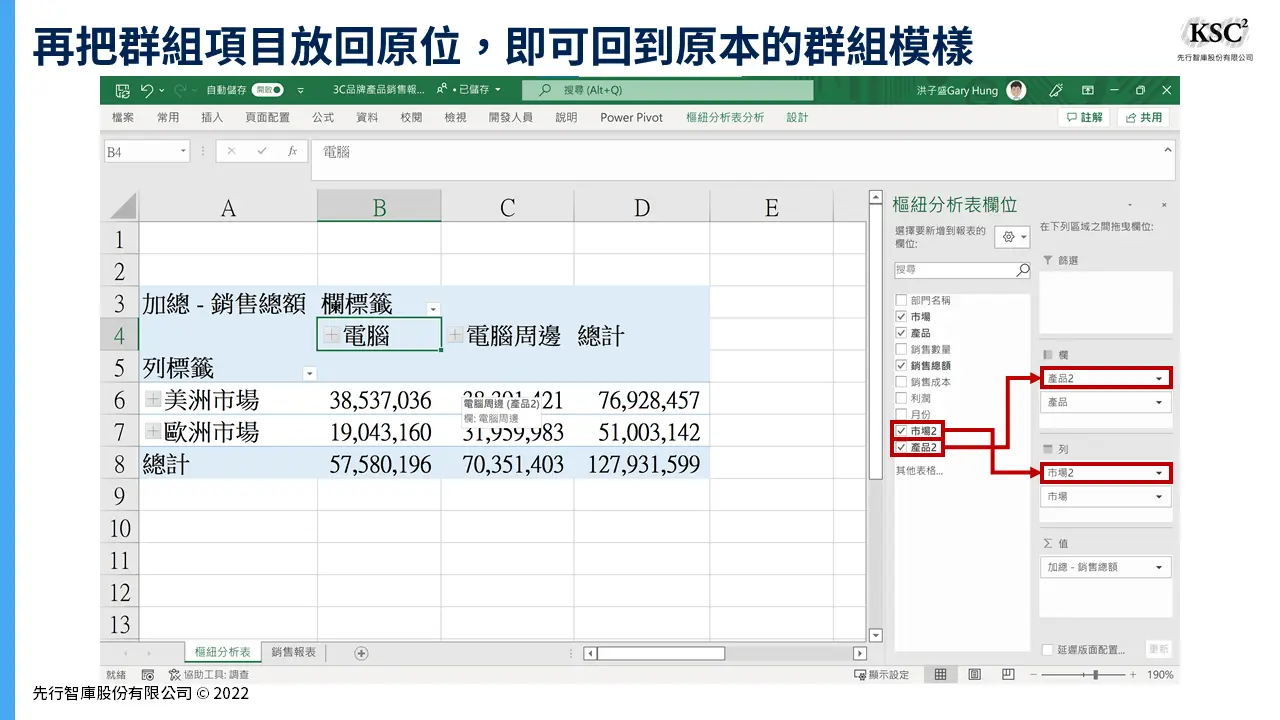Open the 市場2 field dropdown in Rows area

click(x=1159, y=473)
